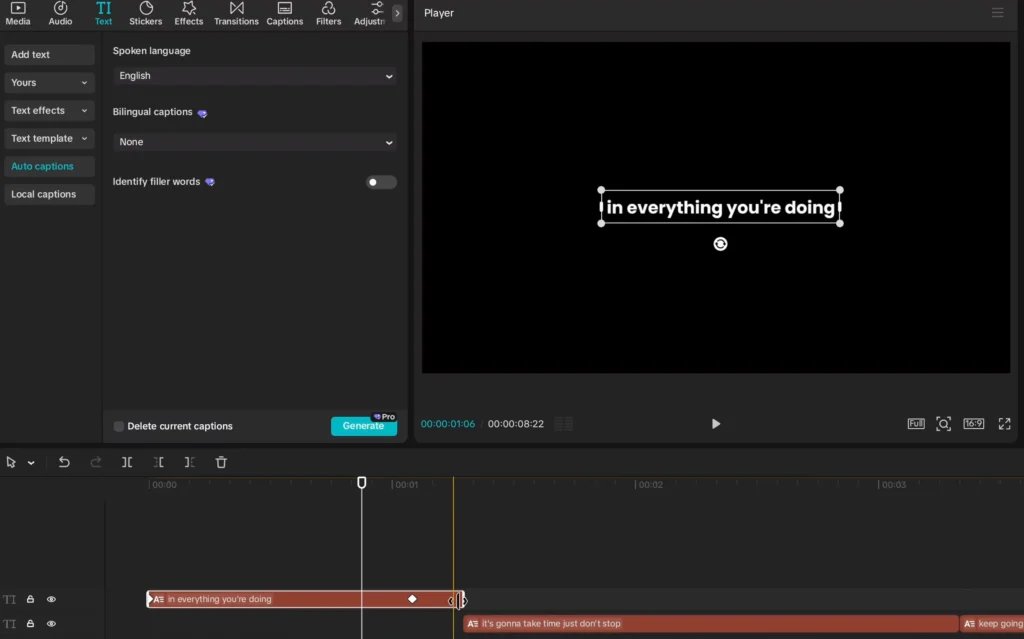This screenshot has height=639, width=1024.
Task: Click the caption text box in the player
Action: (x=720, y=207)
